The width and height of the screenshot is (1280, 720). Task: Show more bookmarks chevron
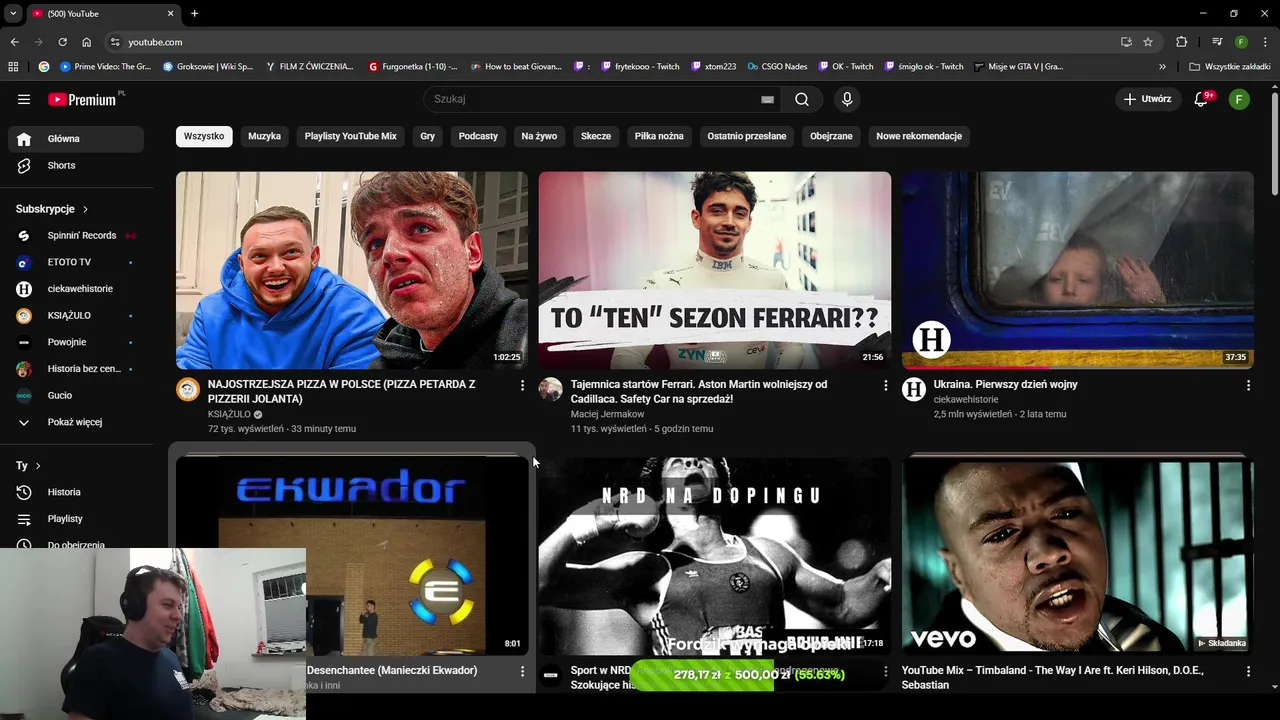[1162, 67]
